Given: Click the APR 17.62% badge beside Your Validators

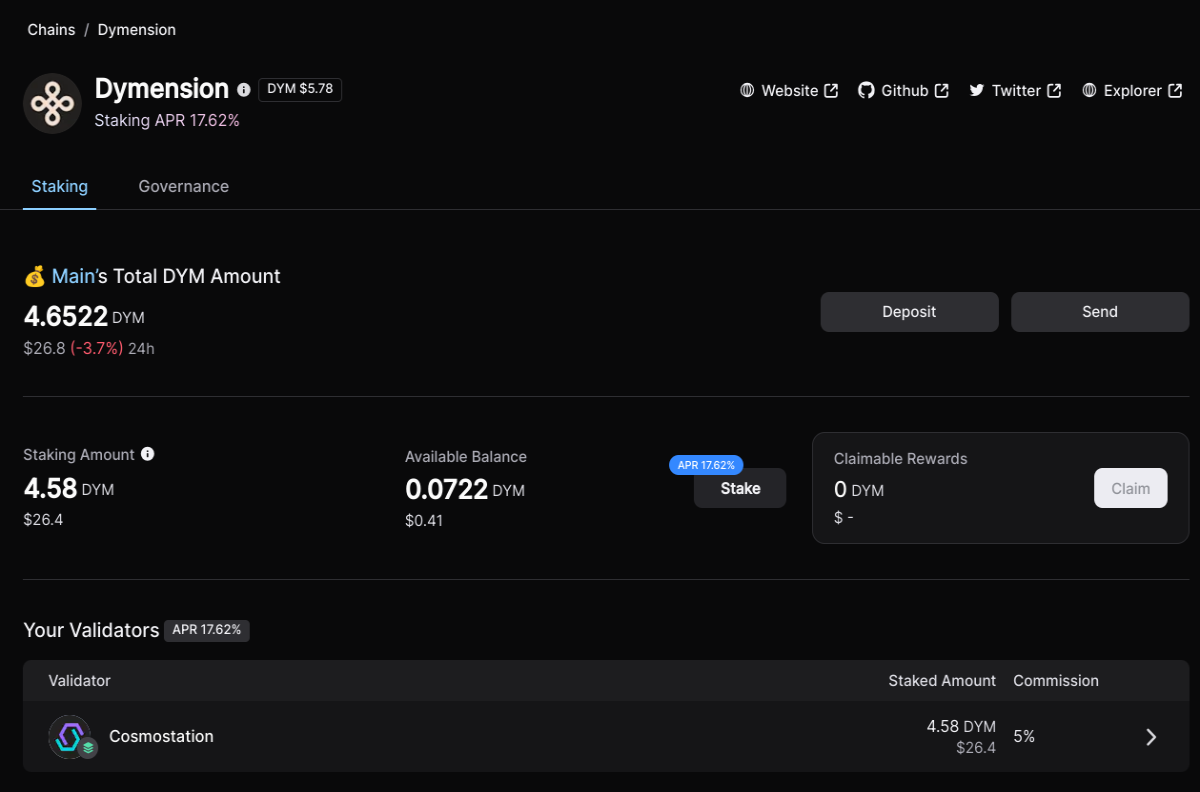Looking at the screenshot, I should click(x=207, y=630).
